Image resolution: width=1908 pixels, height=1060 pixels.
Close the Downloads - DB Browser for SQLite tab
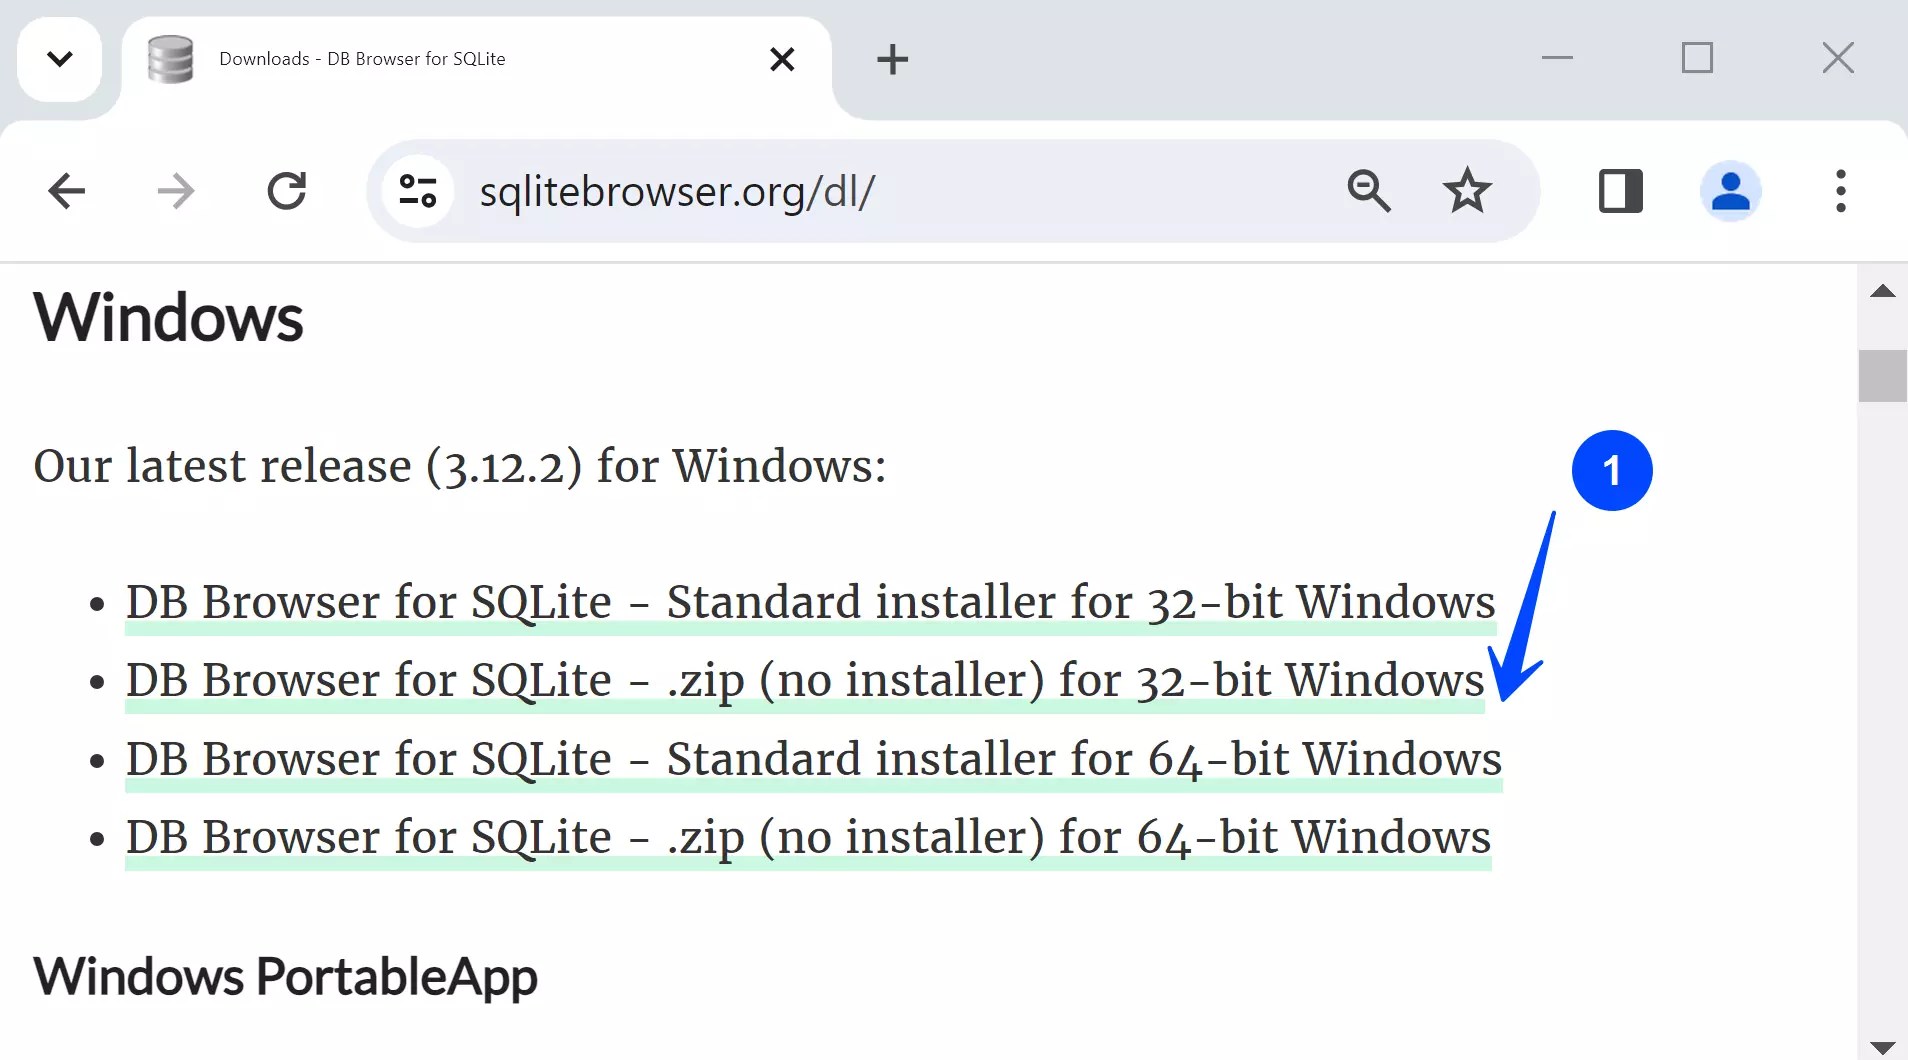coord(782,60)
